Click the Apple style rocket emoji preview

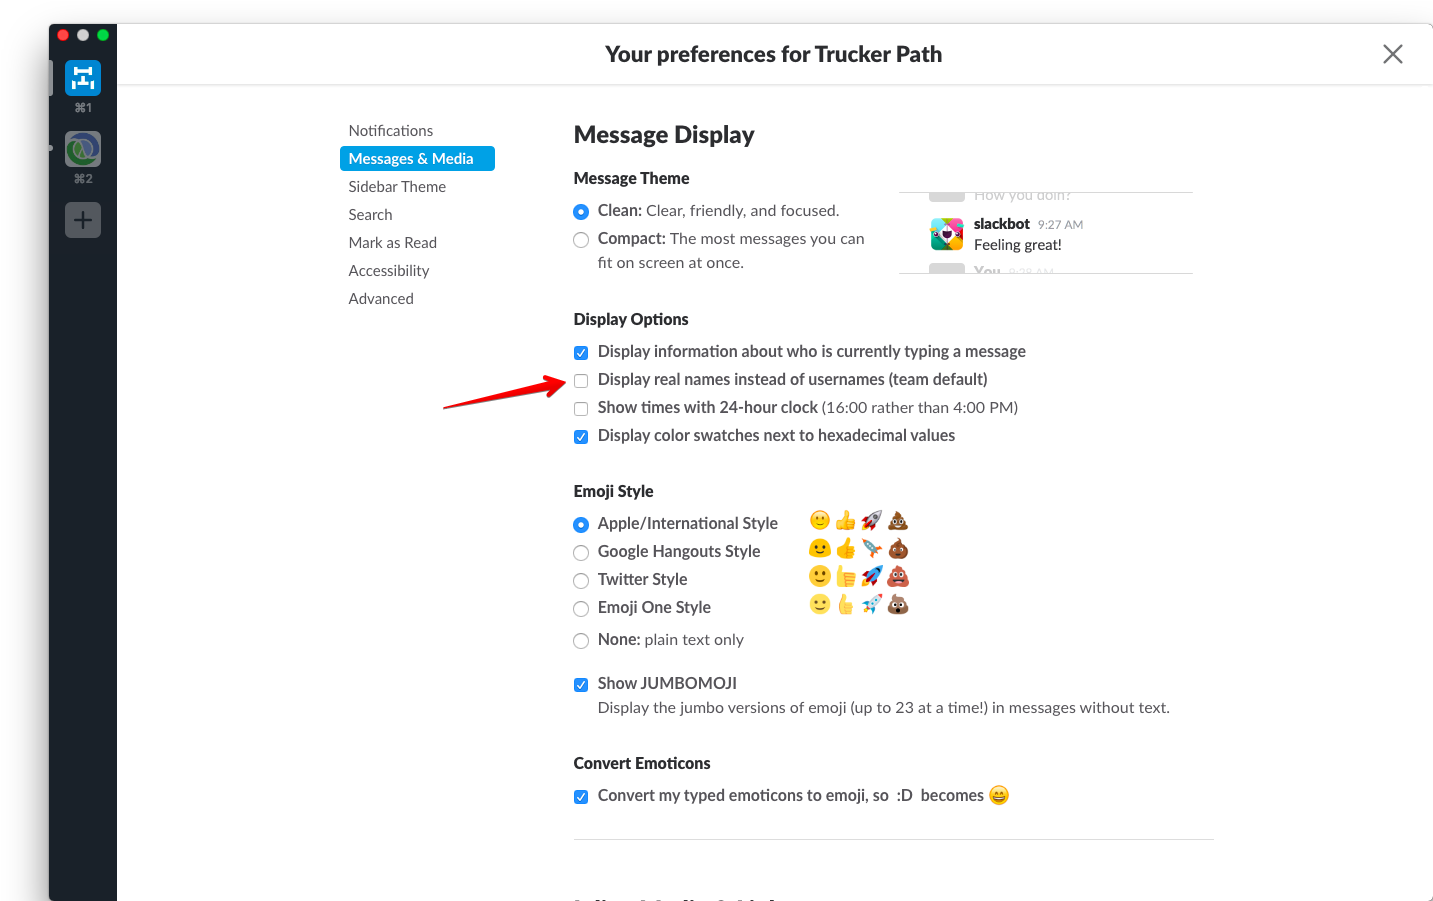pyautogui.click(x=872, y=521)
